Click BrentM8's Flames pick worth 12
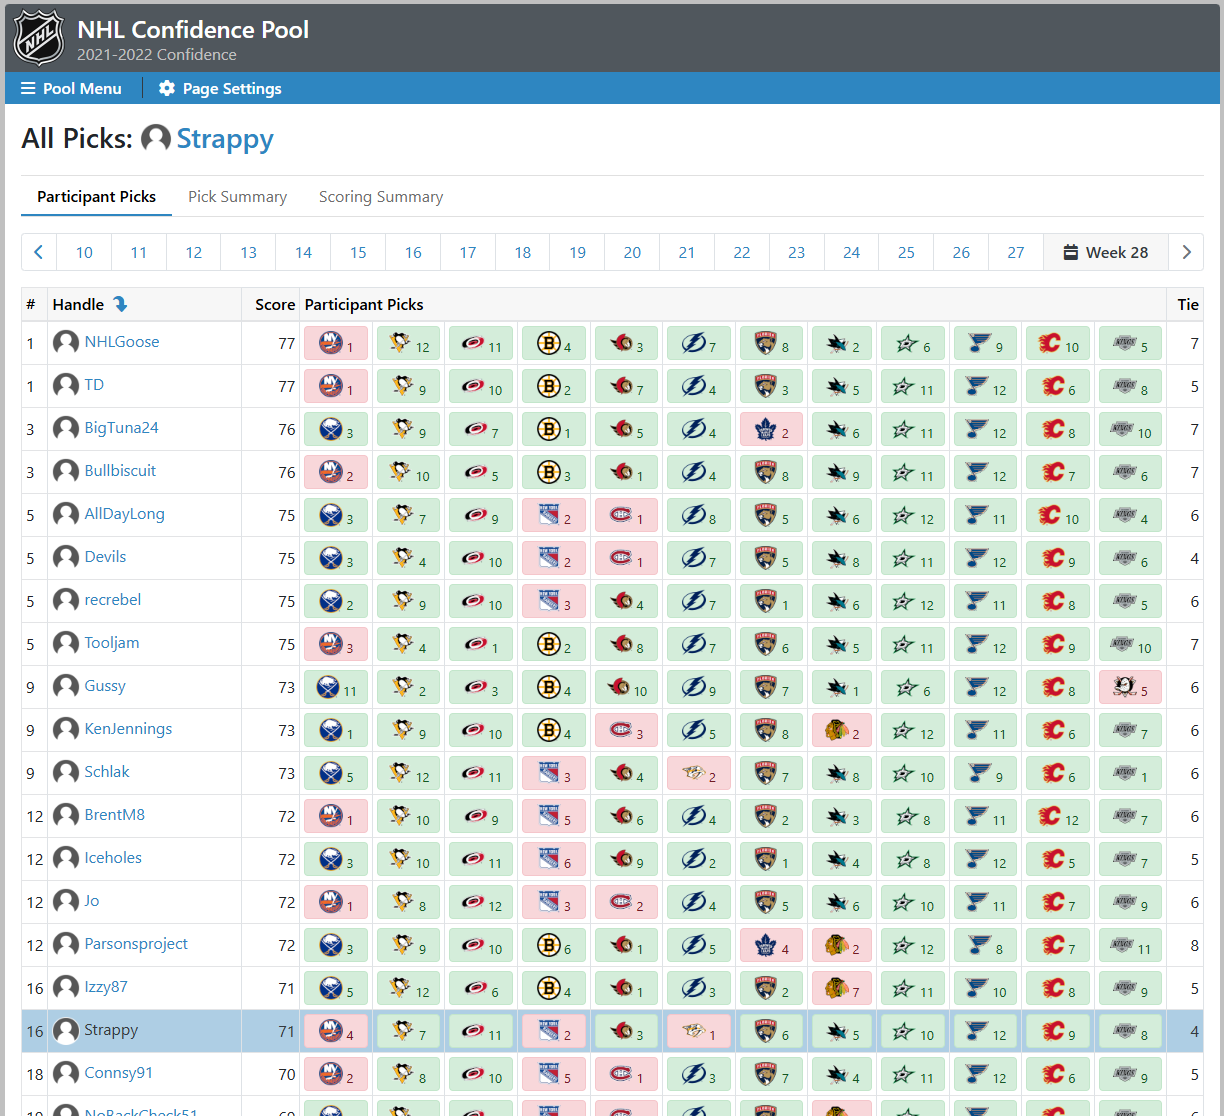Image resolution: width=1224 pixels, height=1116 pixels. [1058, 817]
